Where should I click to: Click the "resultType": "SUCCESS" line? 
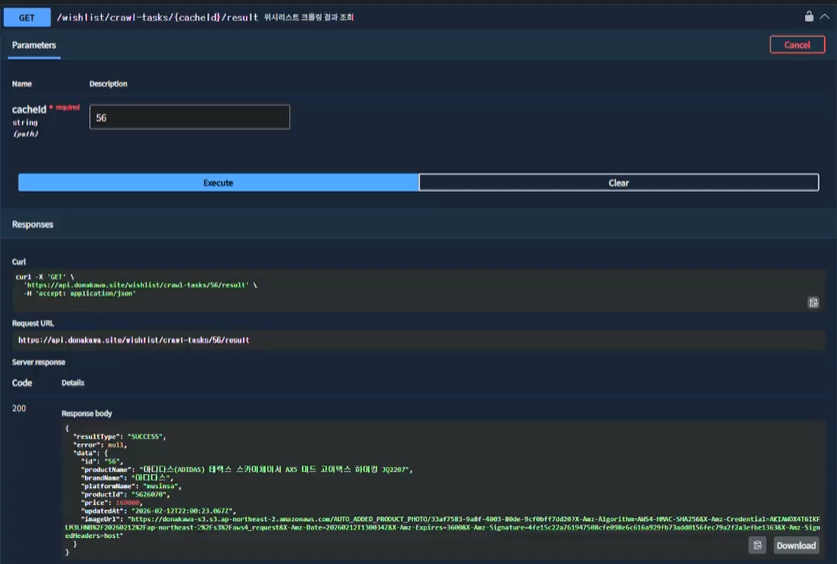pos(120,436)
